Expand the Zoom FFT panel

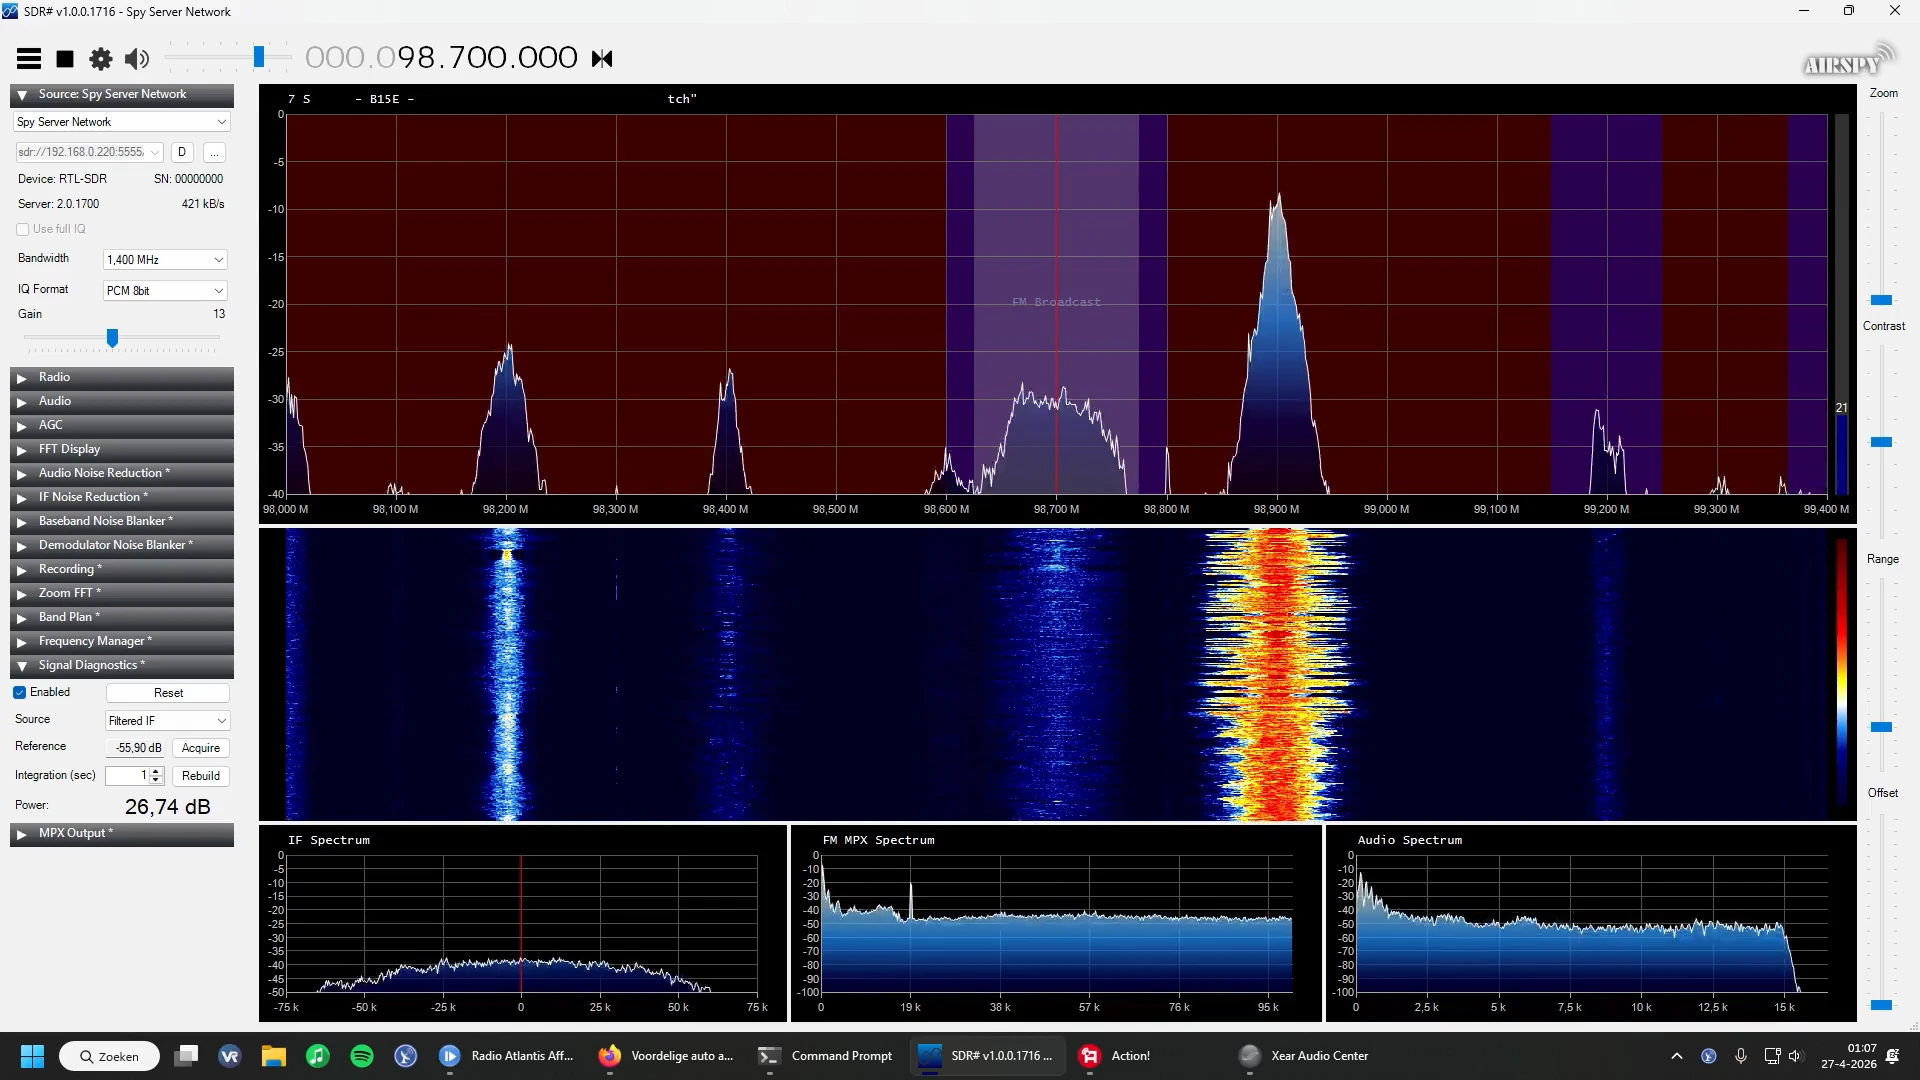point(122,593)
